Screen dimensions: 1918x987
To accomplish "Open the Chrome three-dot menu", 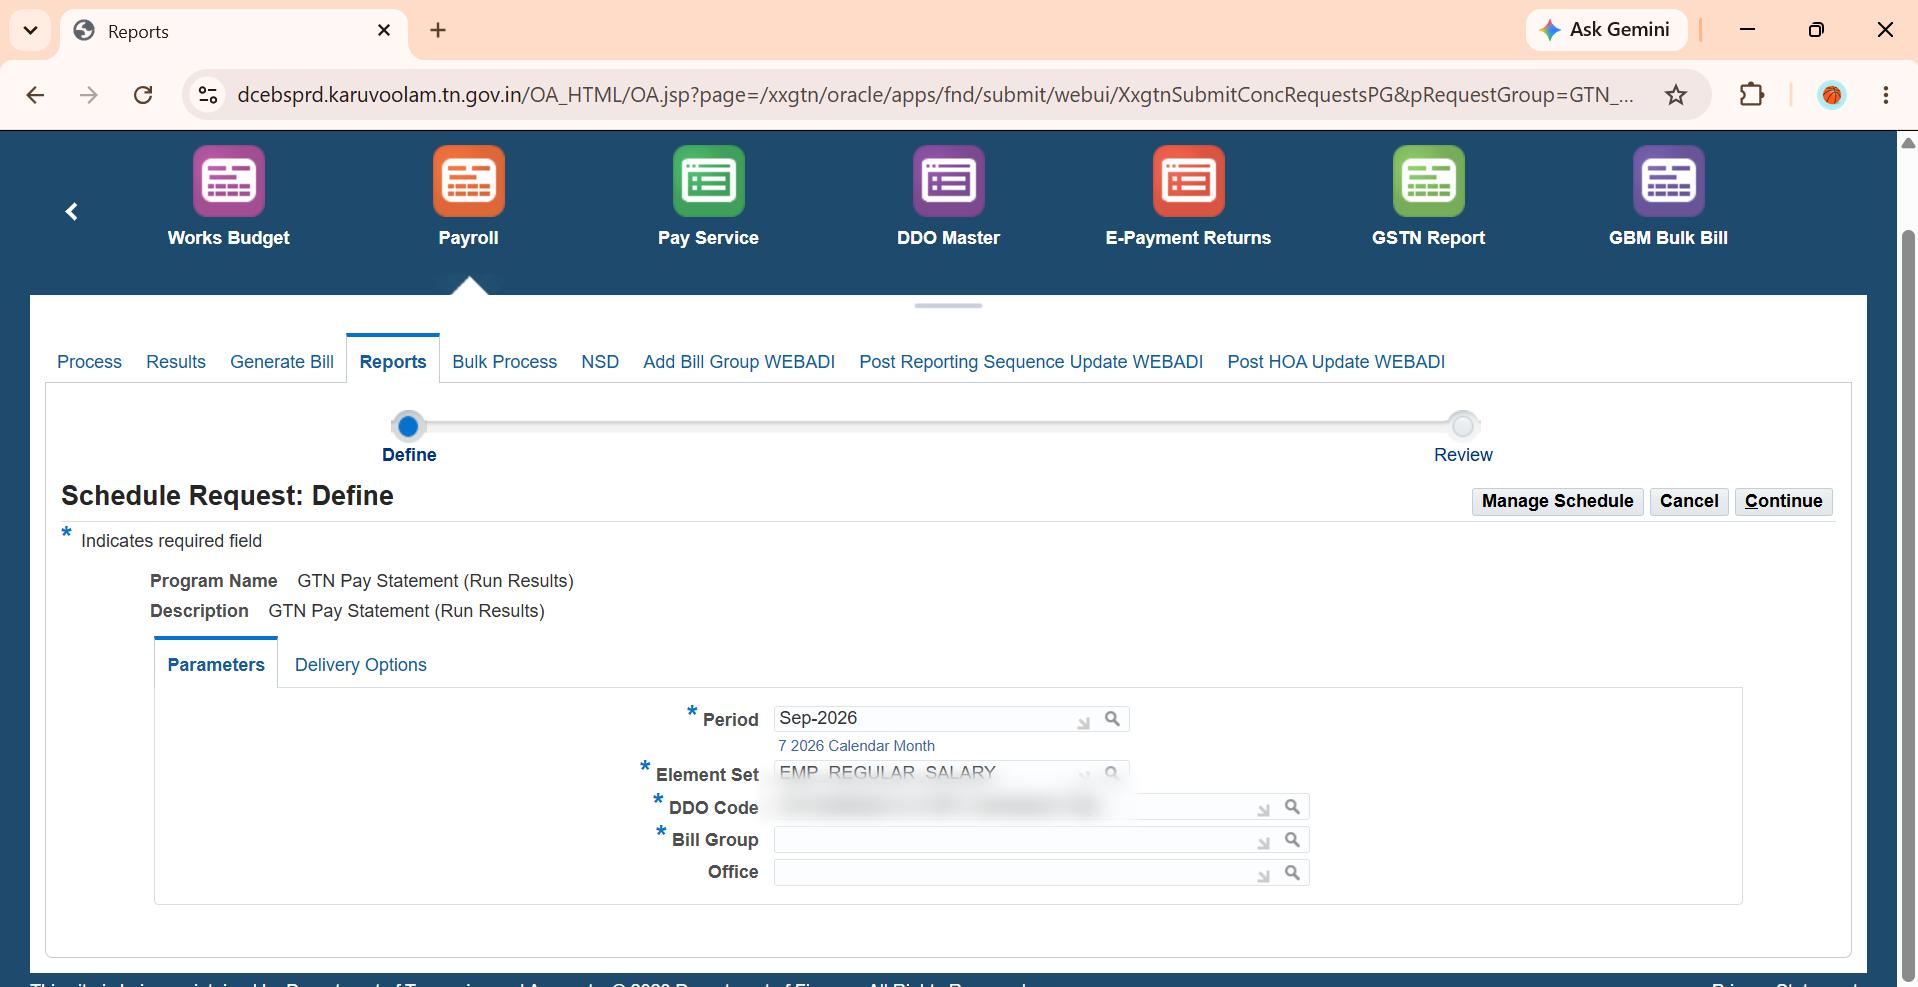I will coord(1886,95).
